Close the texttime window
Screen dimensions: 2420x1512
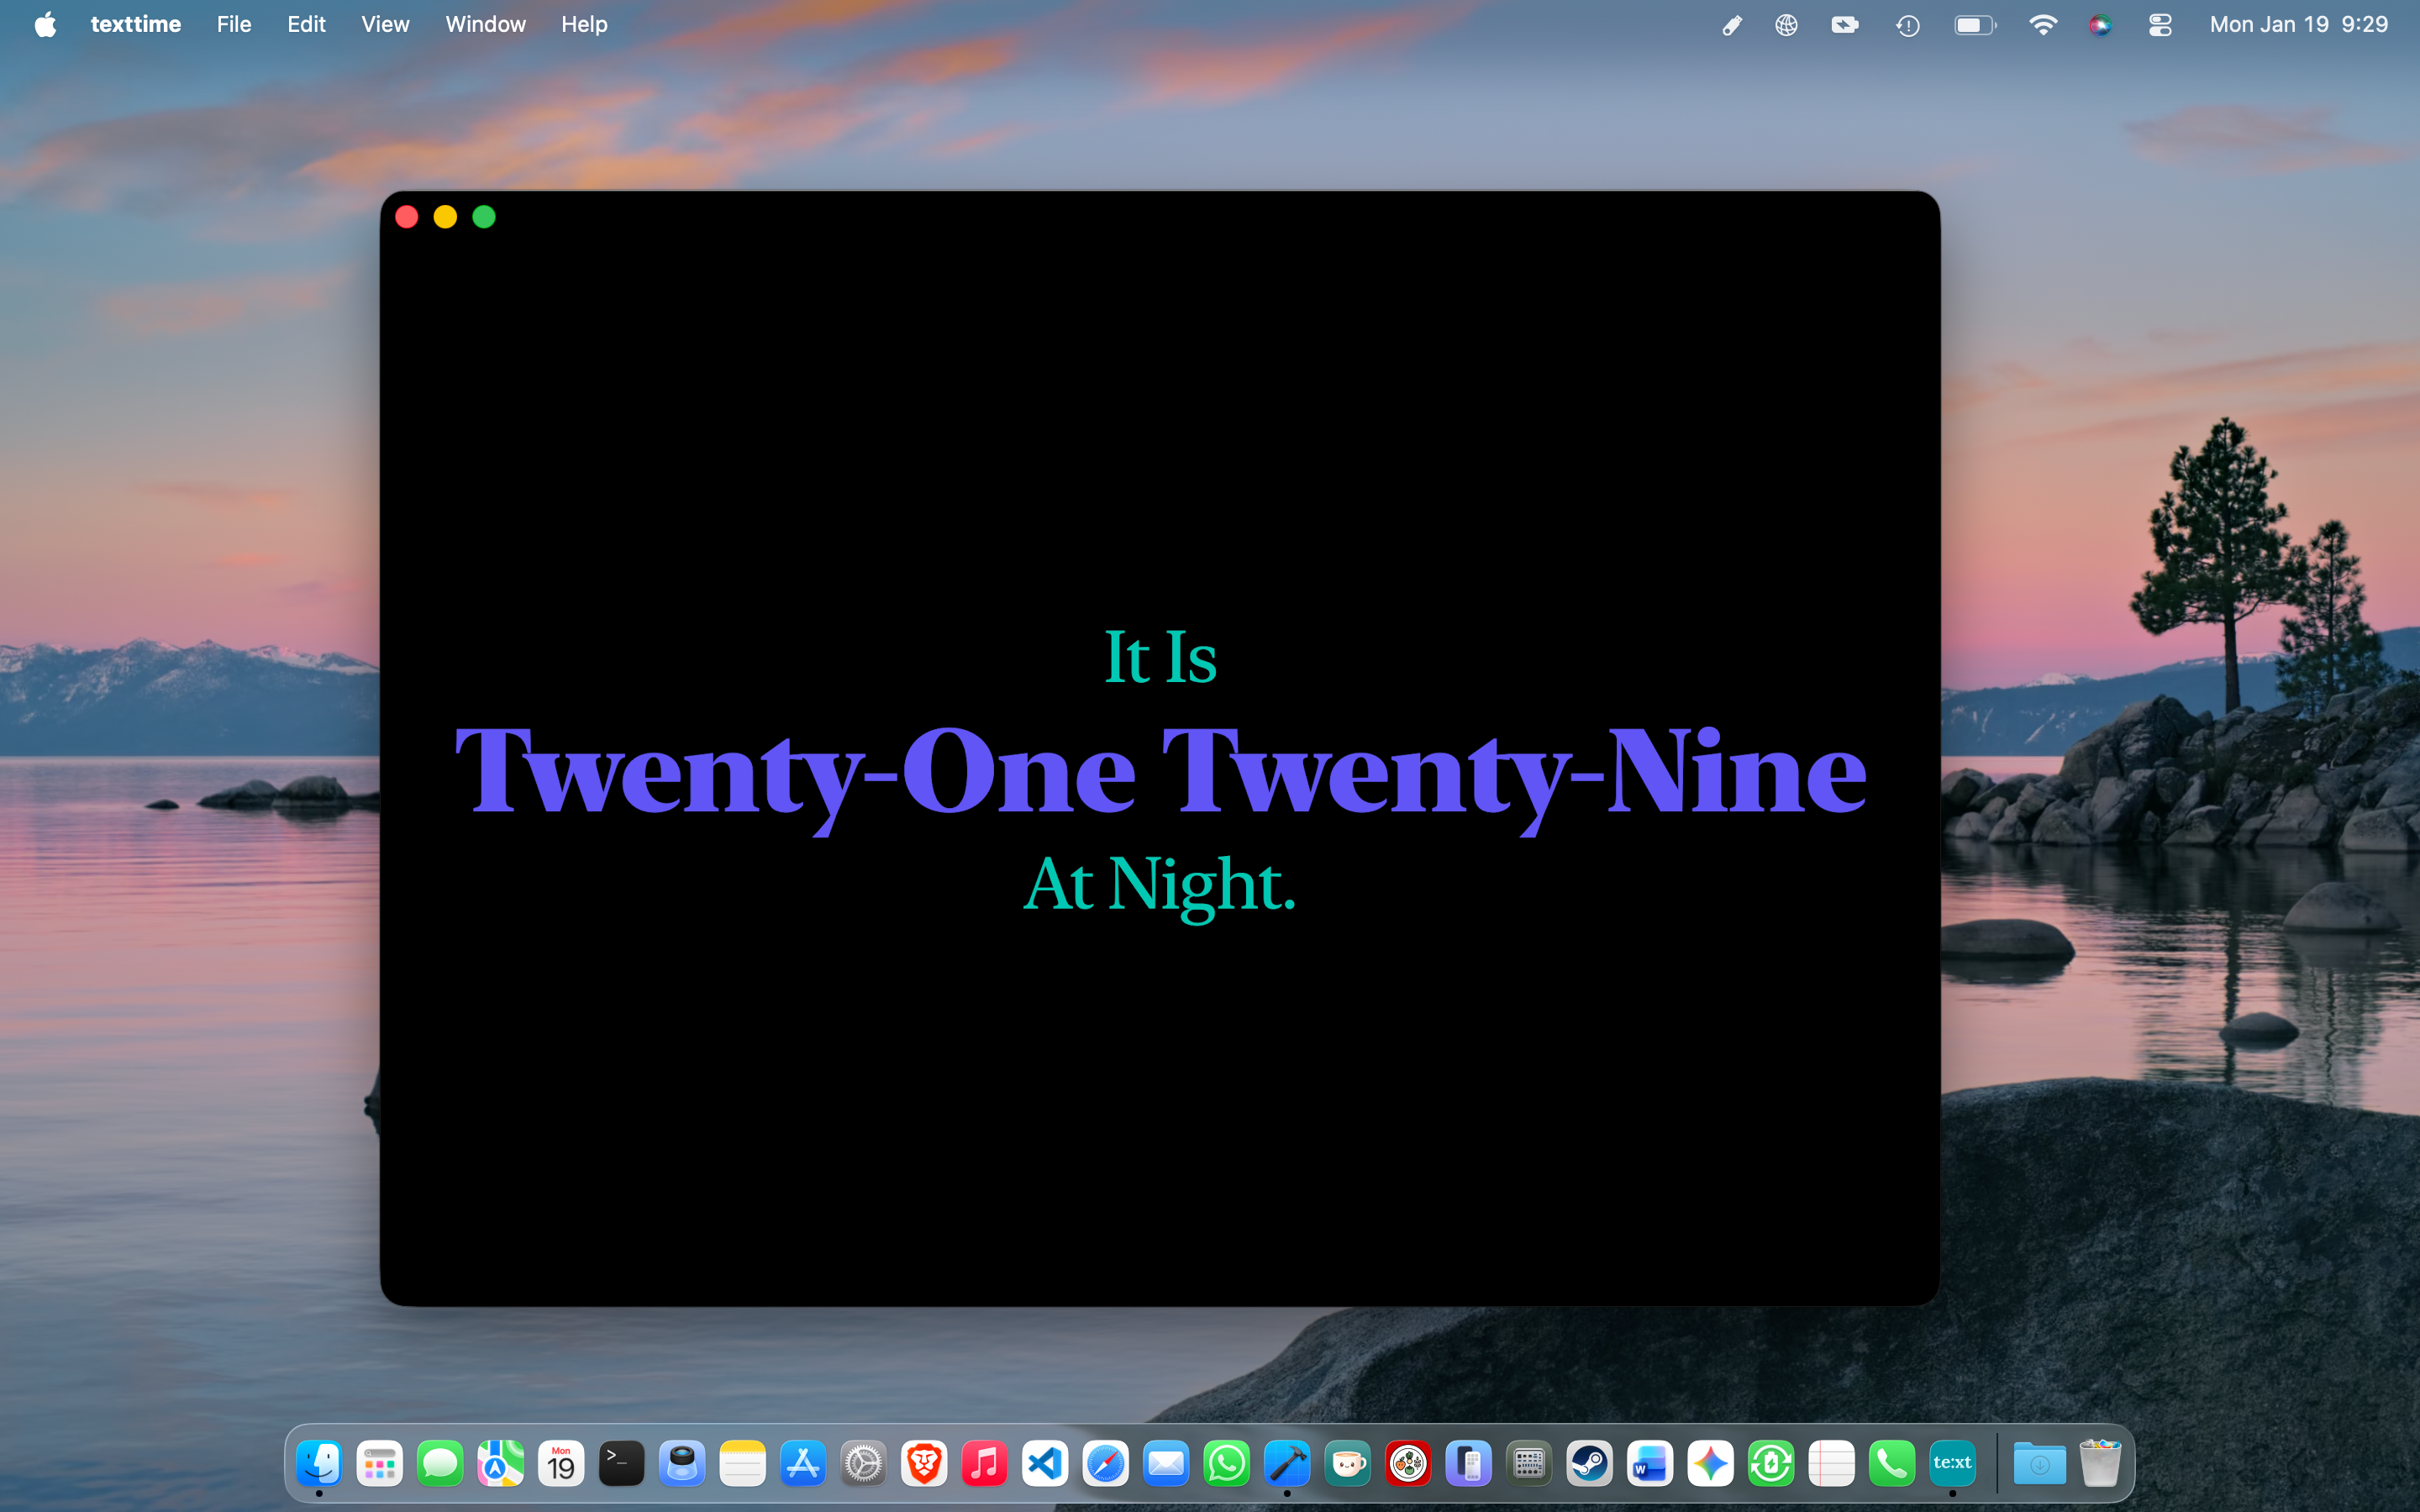pos(407,217)
